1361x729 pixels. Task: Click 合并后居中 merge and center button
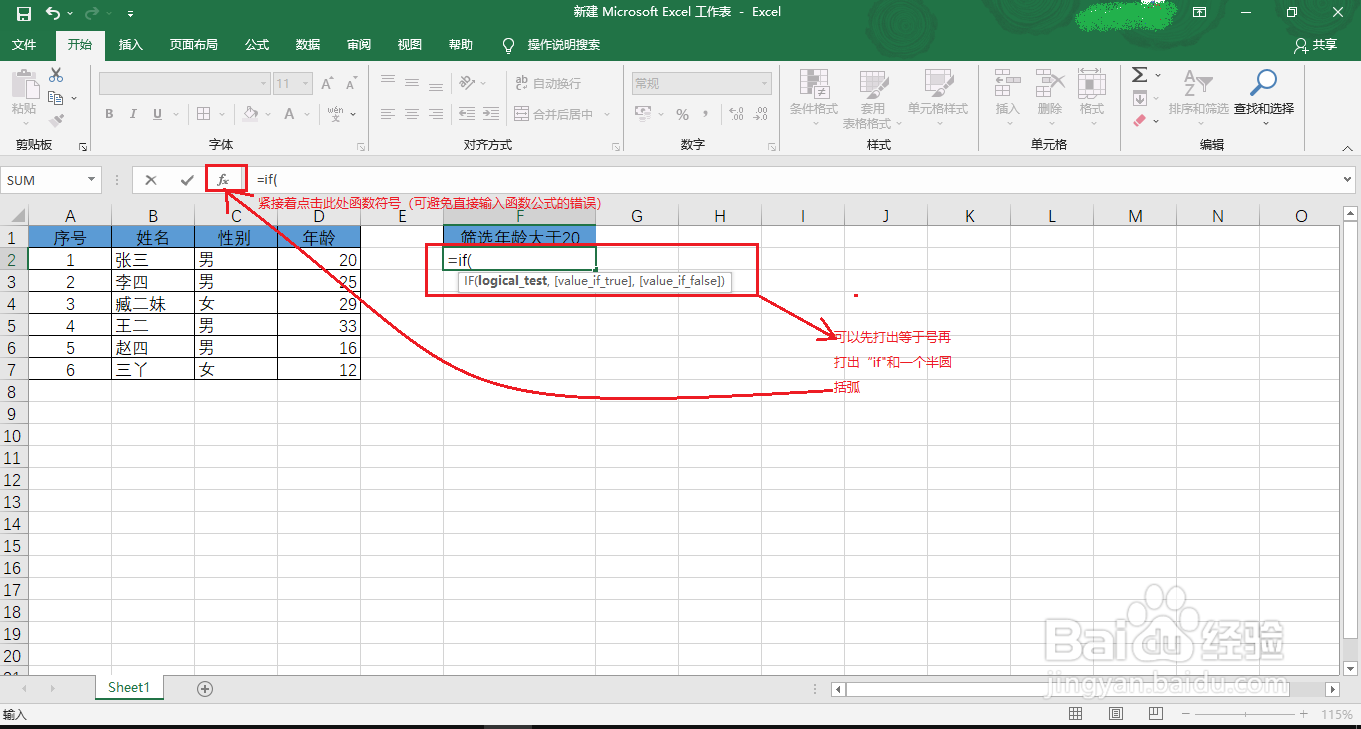555,114
